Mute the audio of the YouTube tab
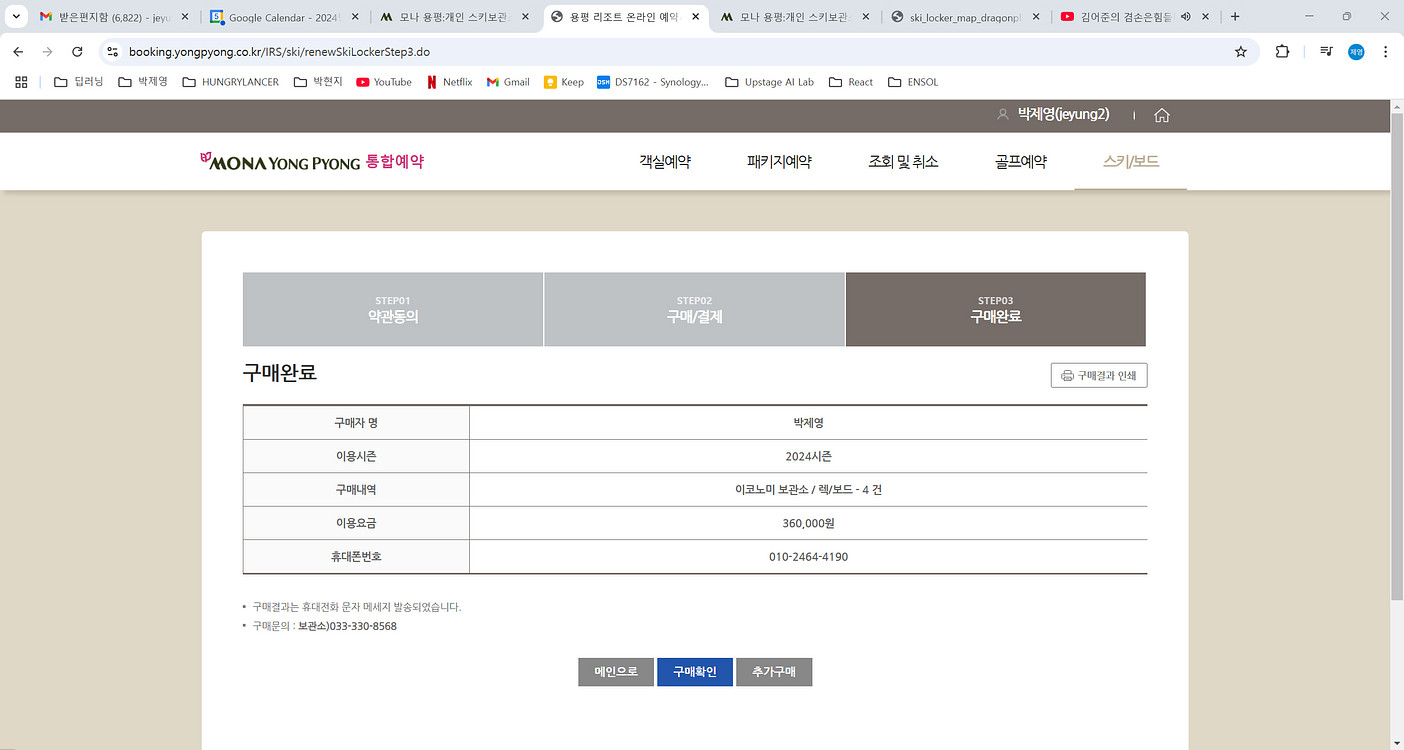 pyautogui.click(x=1186, y=17)
